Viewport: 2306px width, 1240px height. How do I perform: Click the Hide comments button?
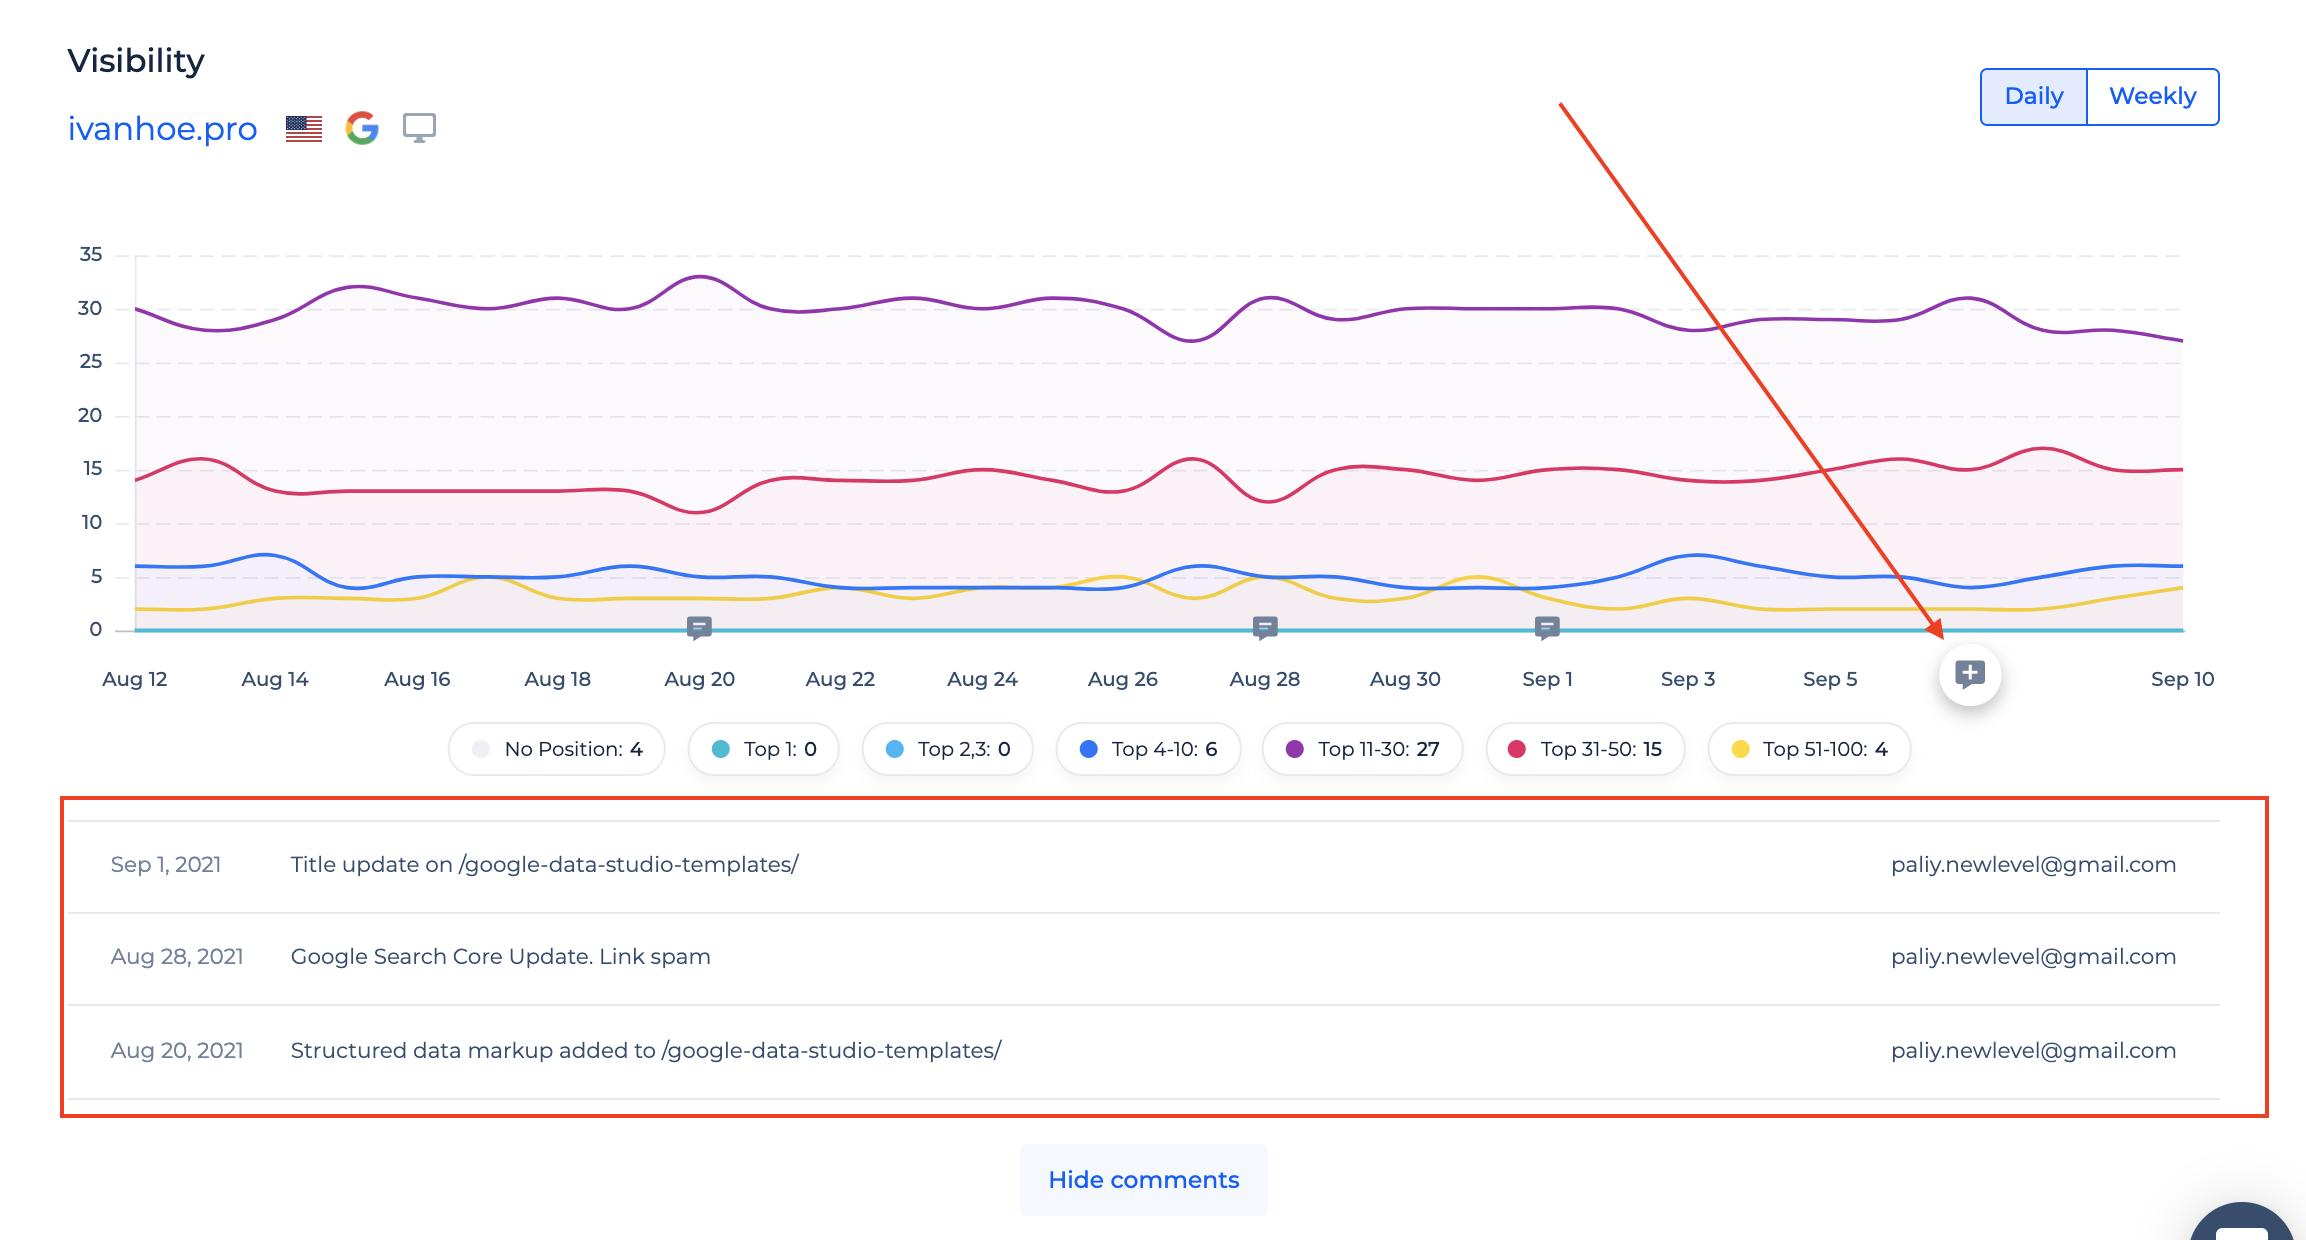pos(1144,1180)
